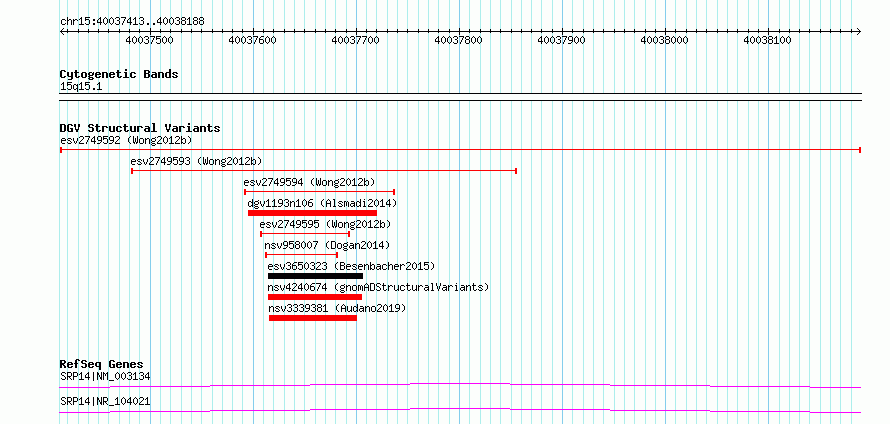Select the dgv1193n106 thick red bar
Screen dimensions: 890x424
point(312,213)
